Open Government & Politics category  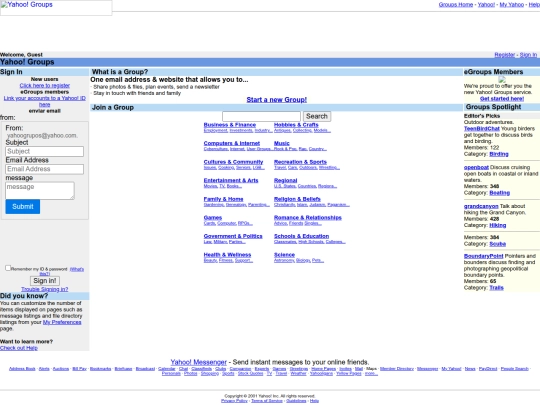pyautogui.click(x=233, y=236)
